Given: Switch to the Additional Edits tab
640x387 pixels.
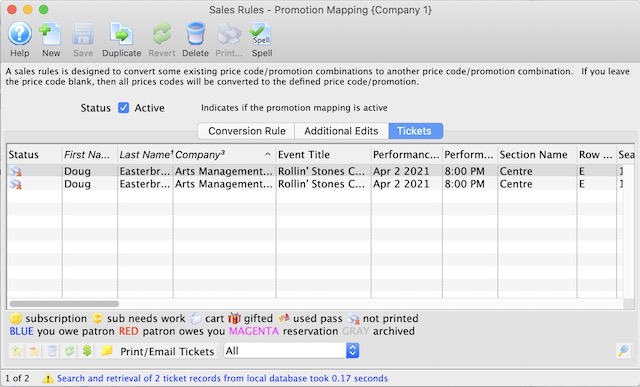Looking at the screenshot, I should [341, 131].
